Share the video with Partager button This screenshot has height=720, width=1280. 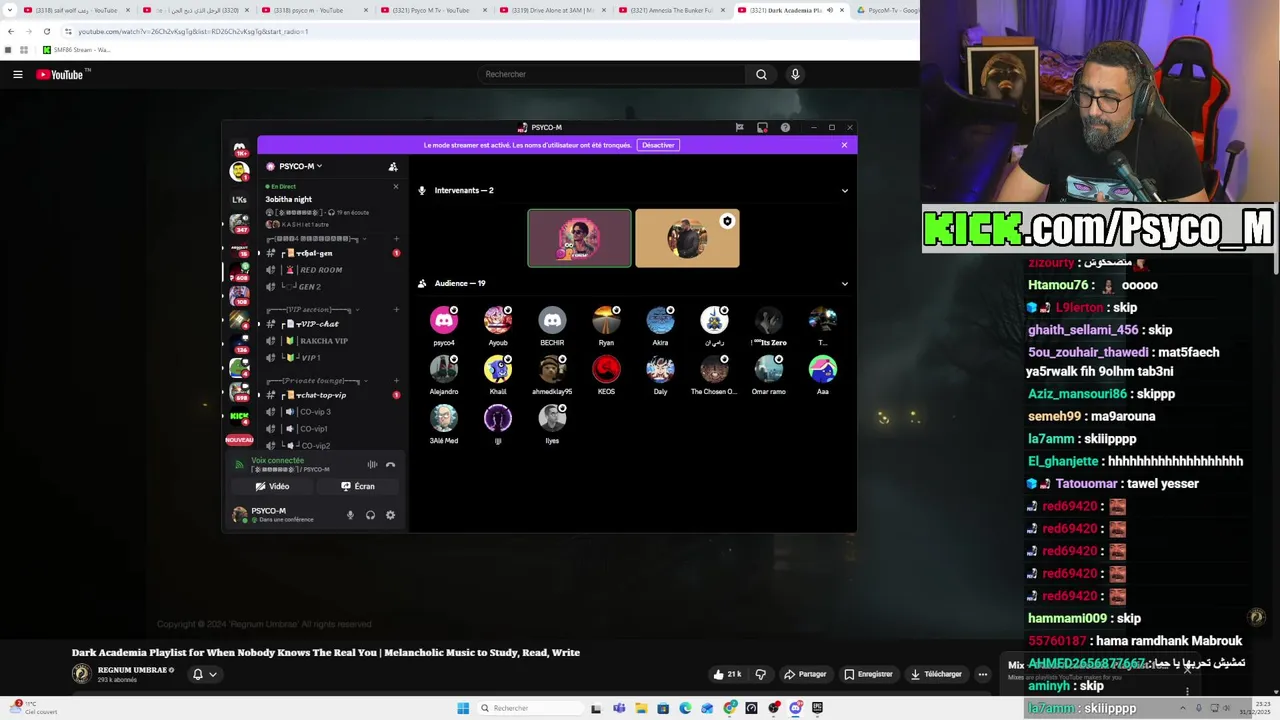805,675
